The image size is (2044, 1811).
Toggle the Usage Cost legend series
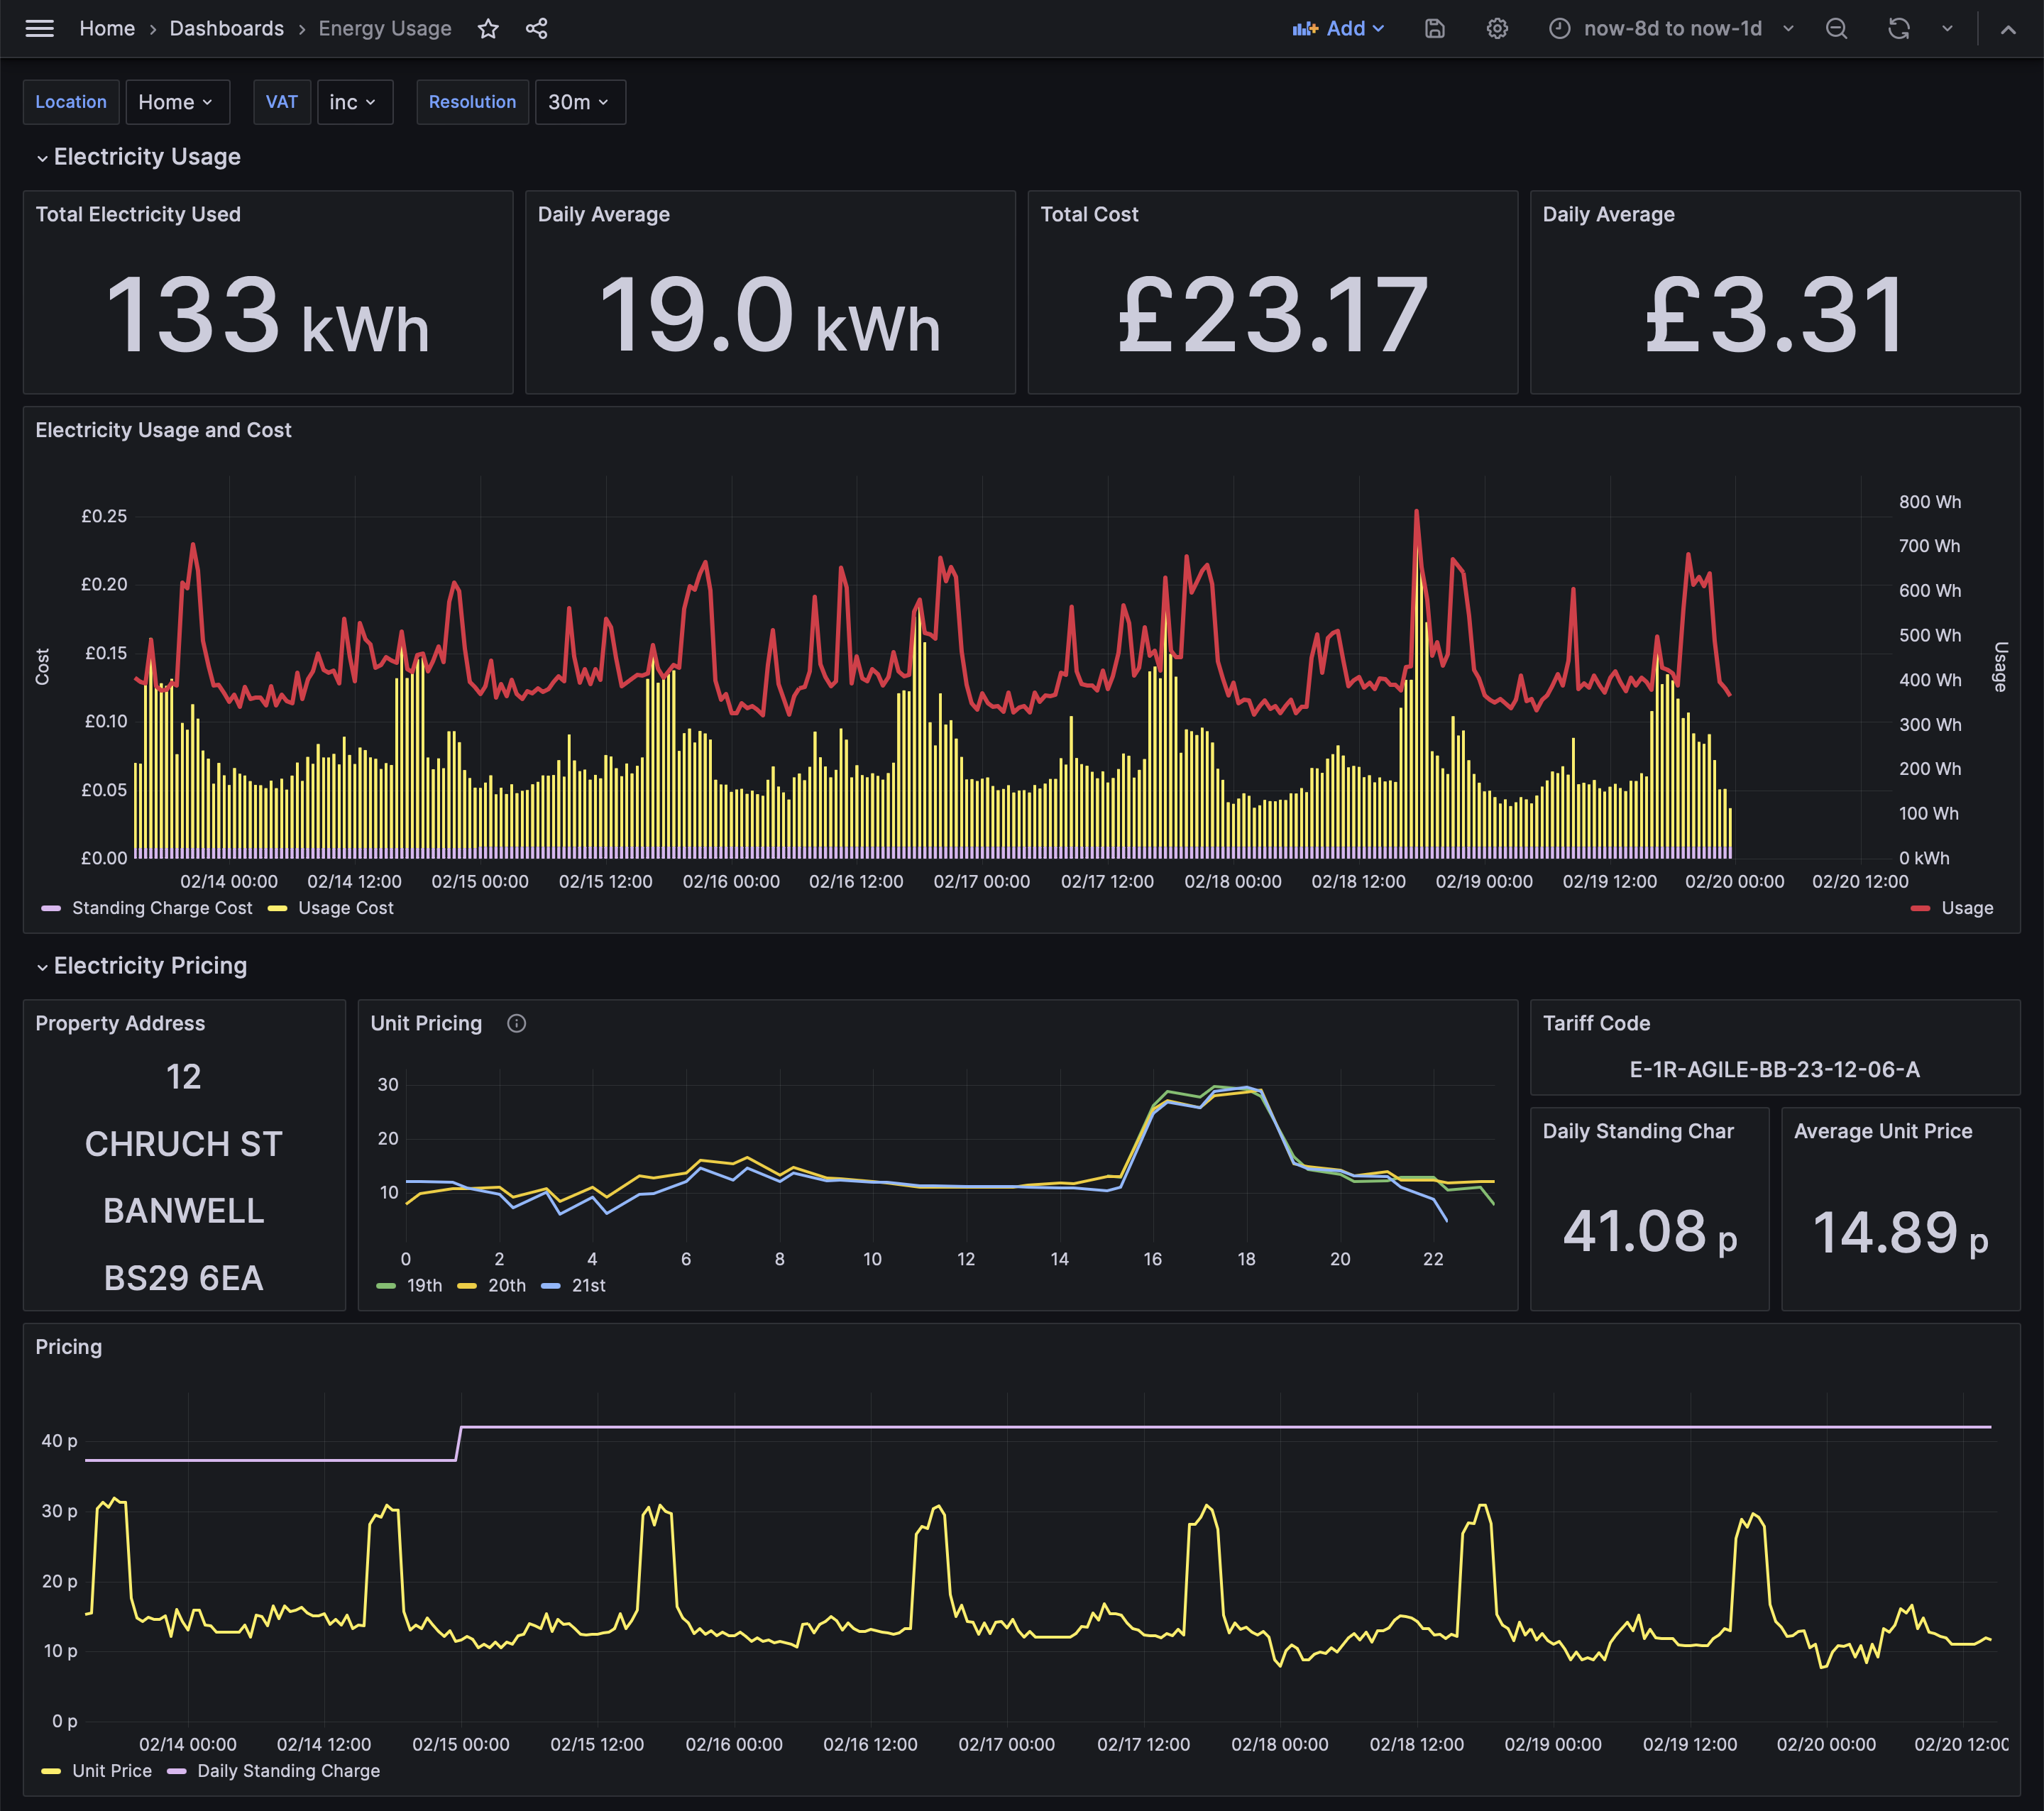(x=345, y=908)
